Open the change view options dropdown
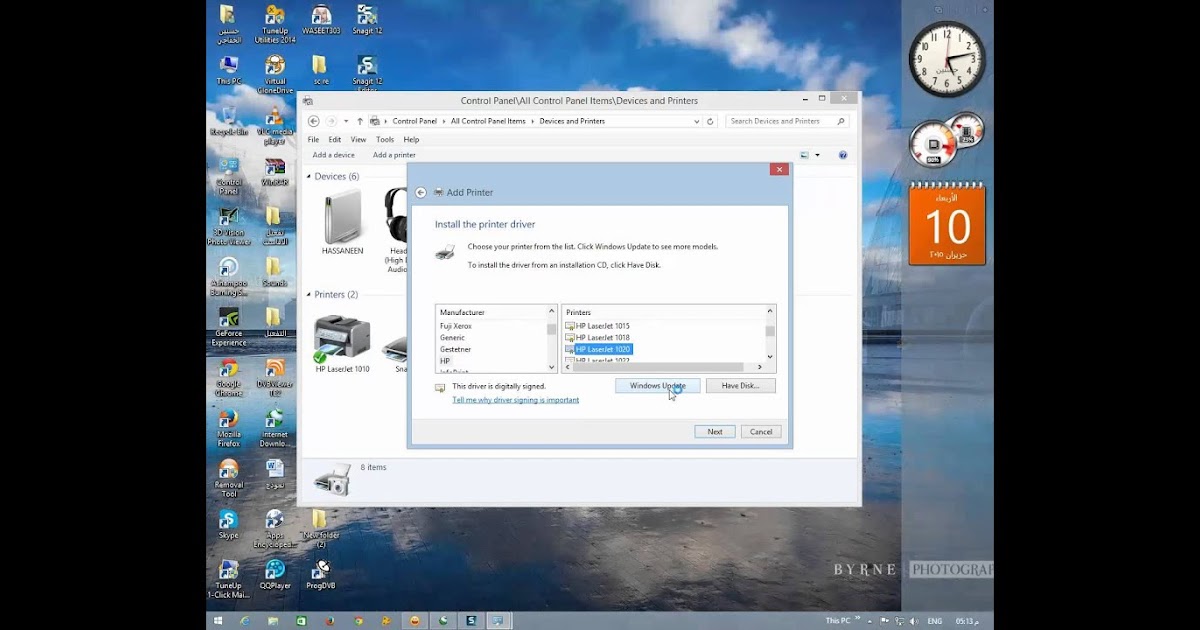Screen dimensions: 1200x630 coord(817,155)
